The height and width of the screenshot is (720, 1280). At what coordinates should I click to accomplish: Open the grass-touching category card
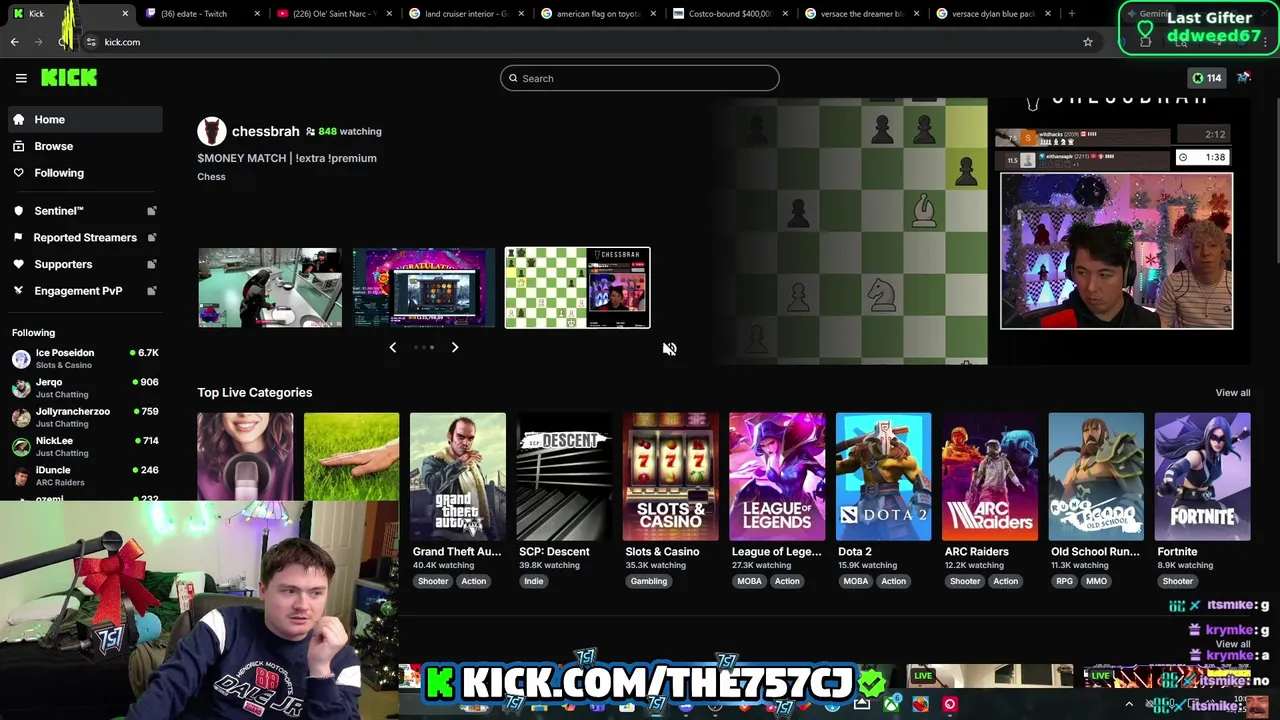[351, 456]
